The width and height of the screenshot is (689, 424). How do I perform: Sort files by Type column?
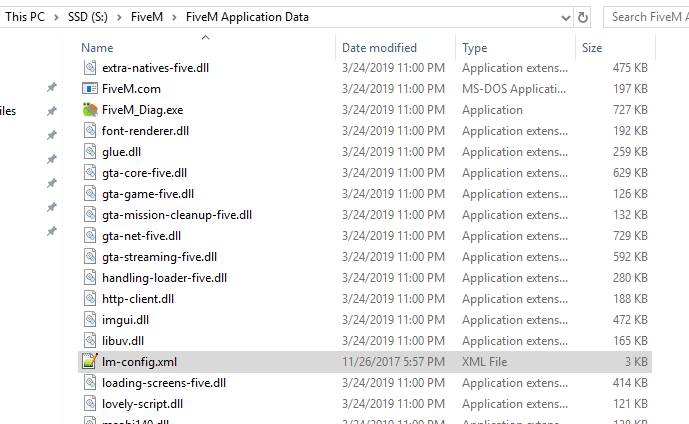coord(475,47)
